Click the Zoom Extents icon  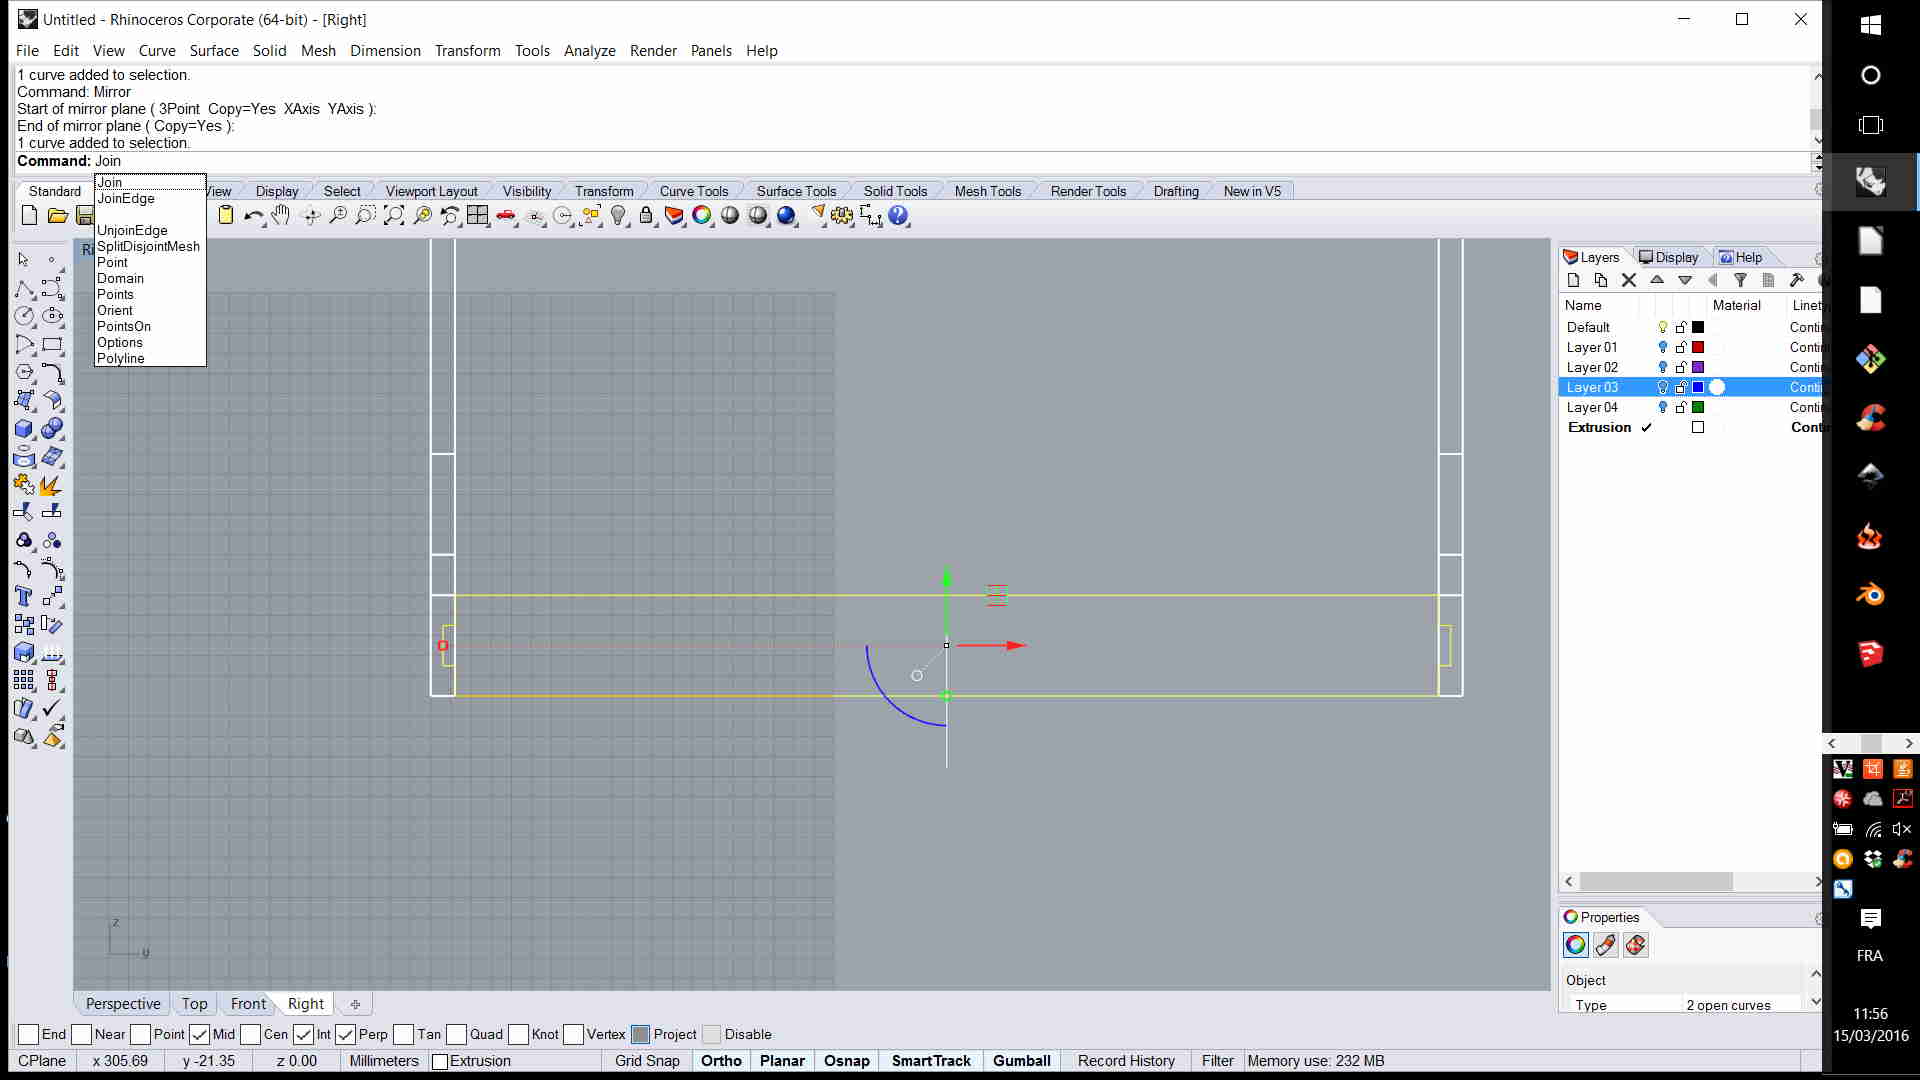point(394,216)
